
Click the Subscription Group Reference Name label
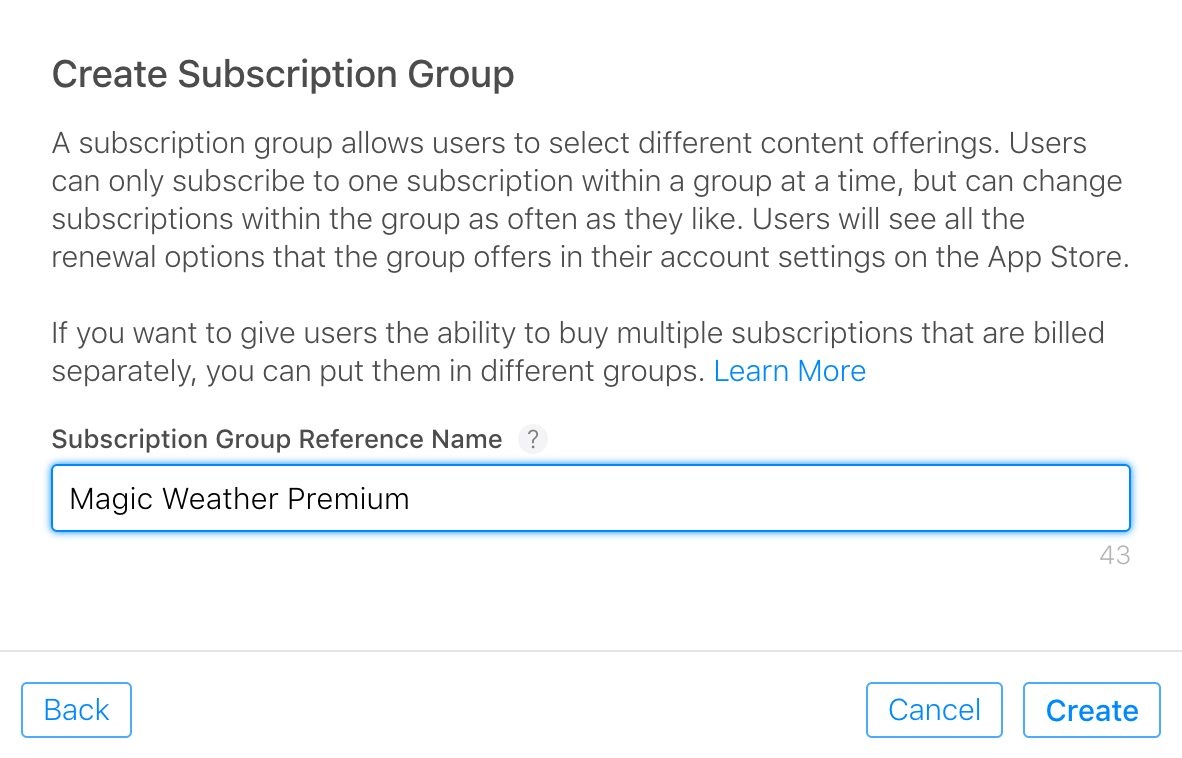(x=277, y=439)
